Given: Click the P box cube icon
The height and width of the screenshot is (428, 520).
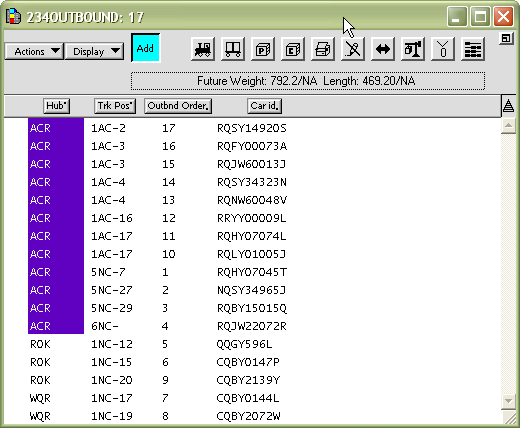Looking at the screenshot, I should point(263,49).
